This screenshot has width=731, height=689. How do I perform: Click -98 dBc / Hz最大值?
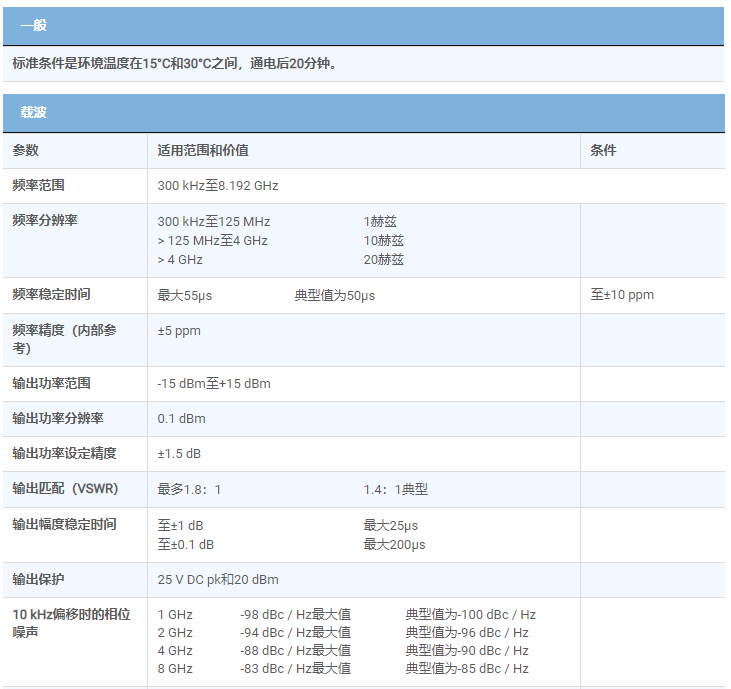point(296,614)
